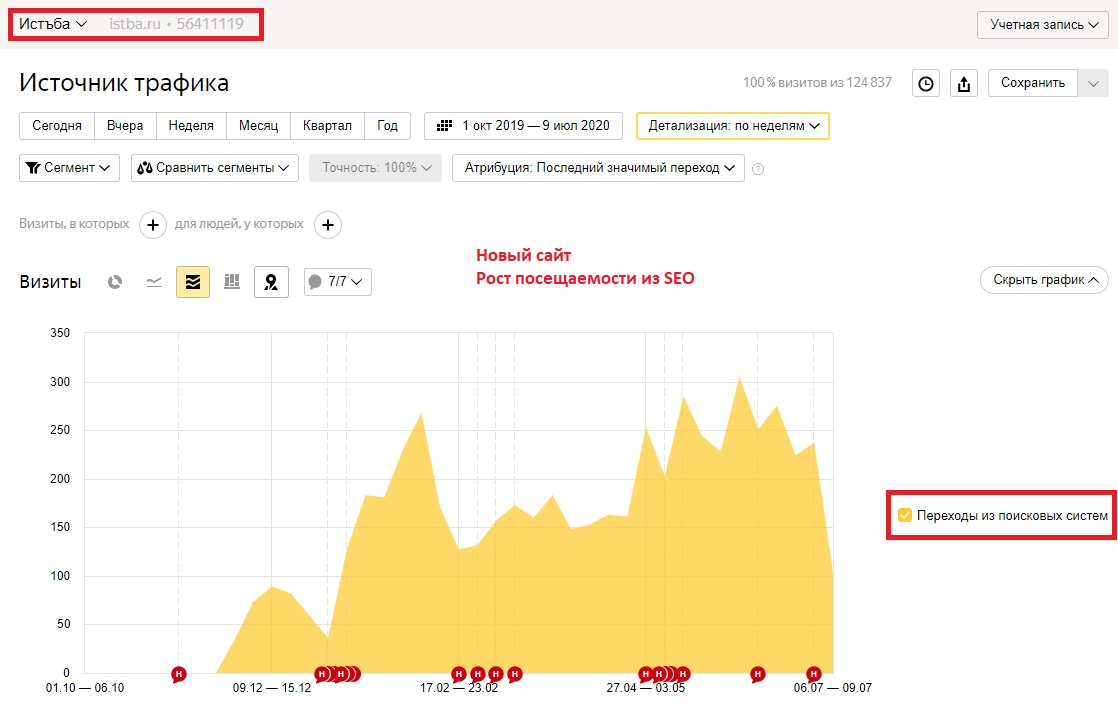Switch to pie chart view icon
This screenshot has height=719, width=1118.
point(115,282)
